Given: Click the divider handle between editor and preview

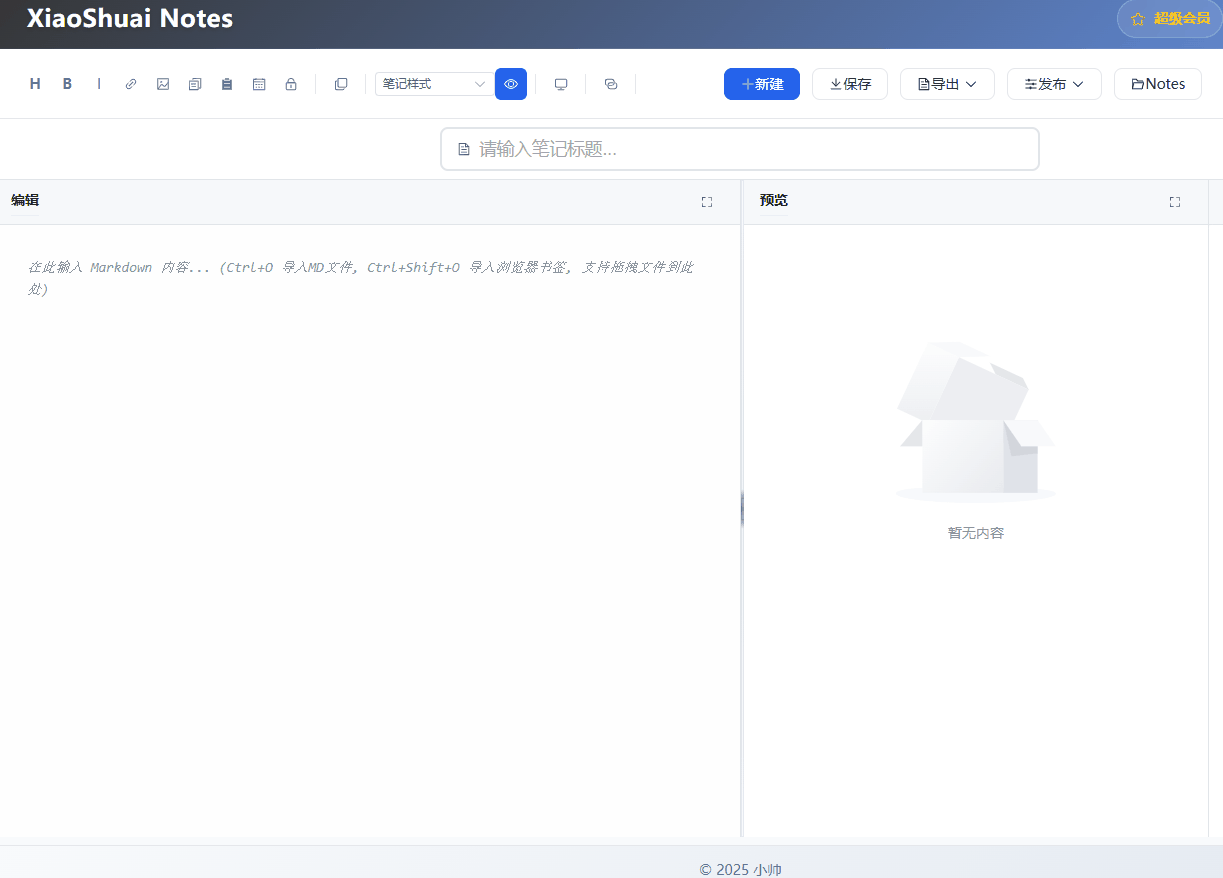Looking at the screenshot, I should pos(742,509).
